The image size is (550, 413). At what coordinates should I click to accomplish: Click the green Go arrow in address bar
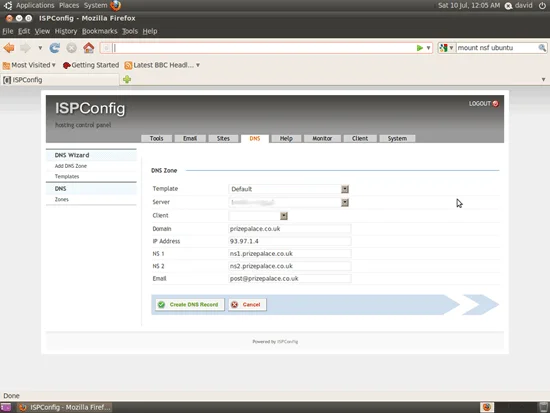[x=420, y=48]
